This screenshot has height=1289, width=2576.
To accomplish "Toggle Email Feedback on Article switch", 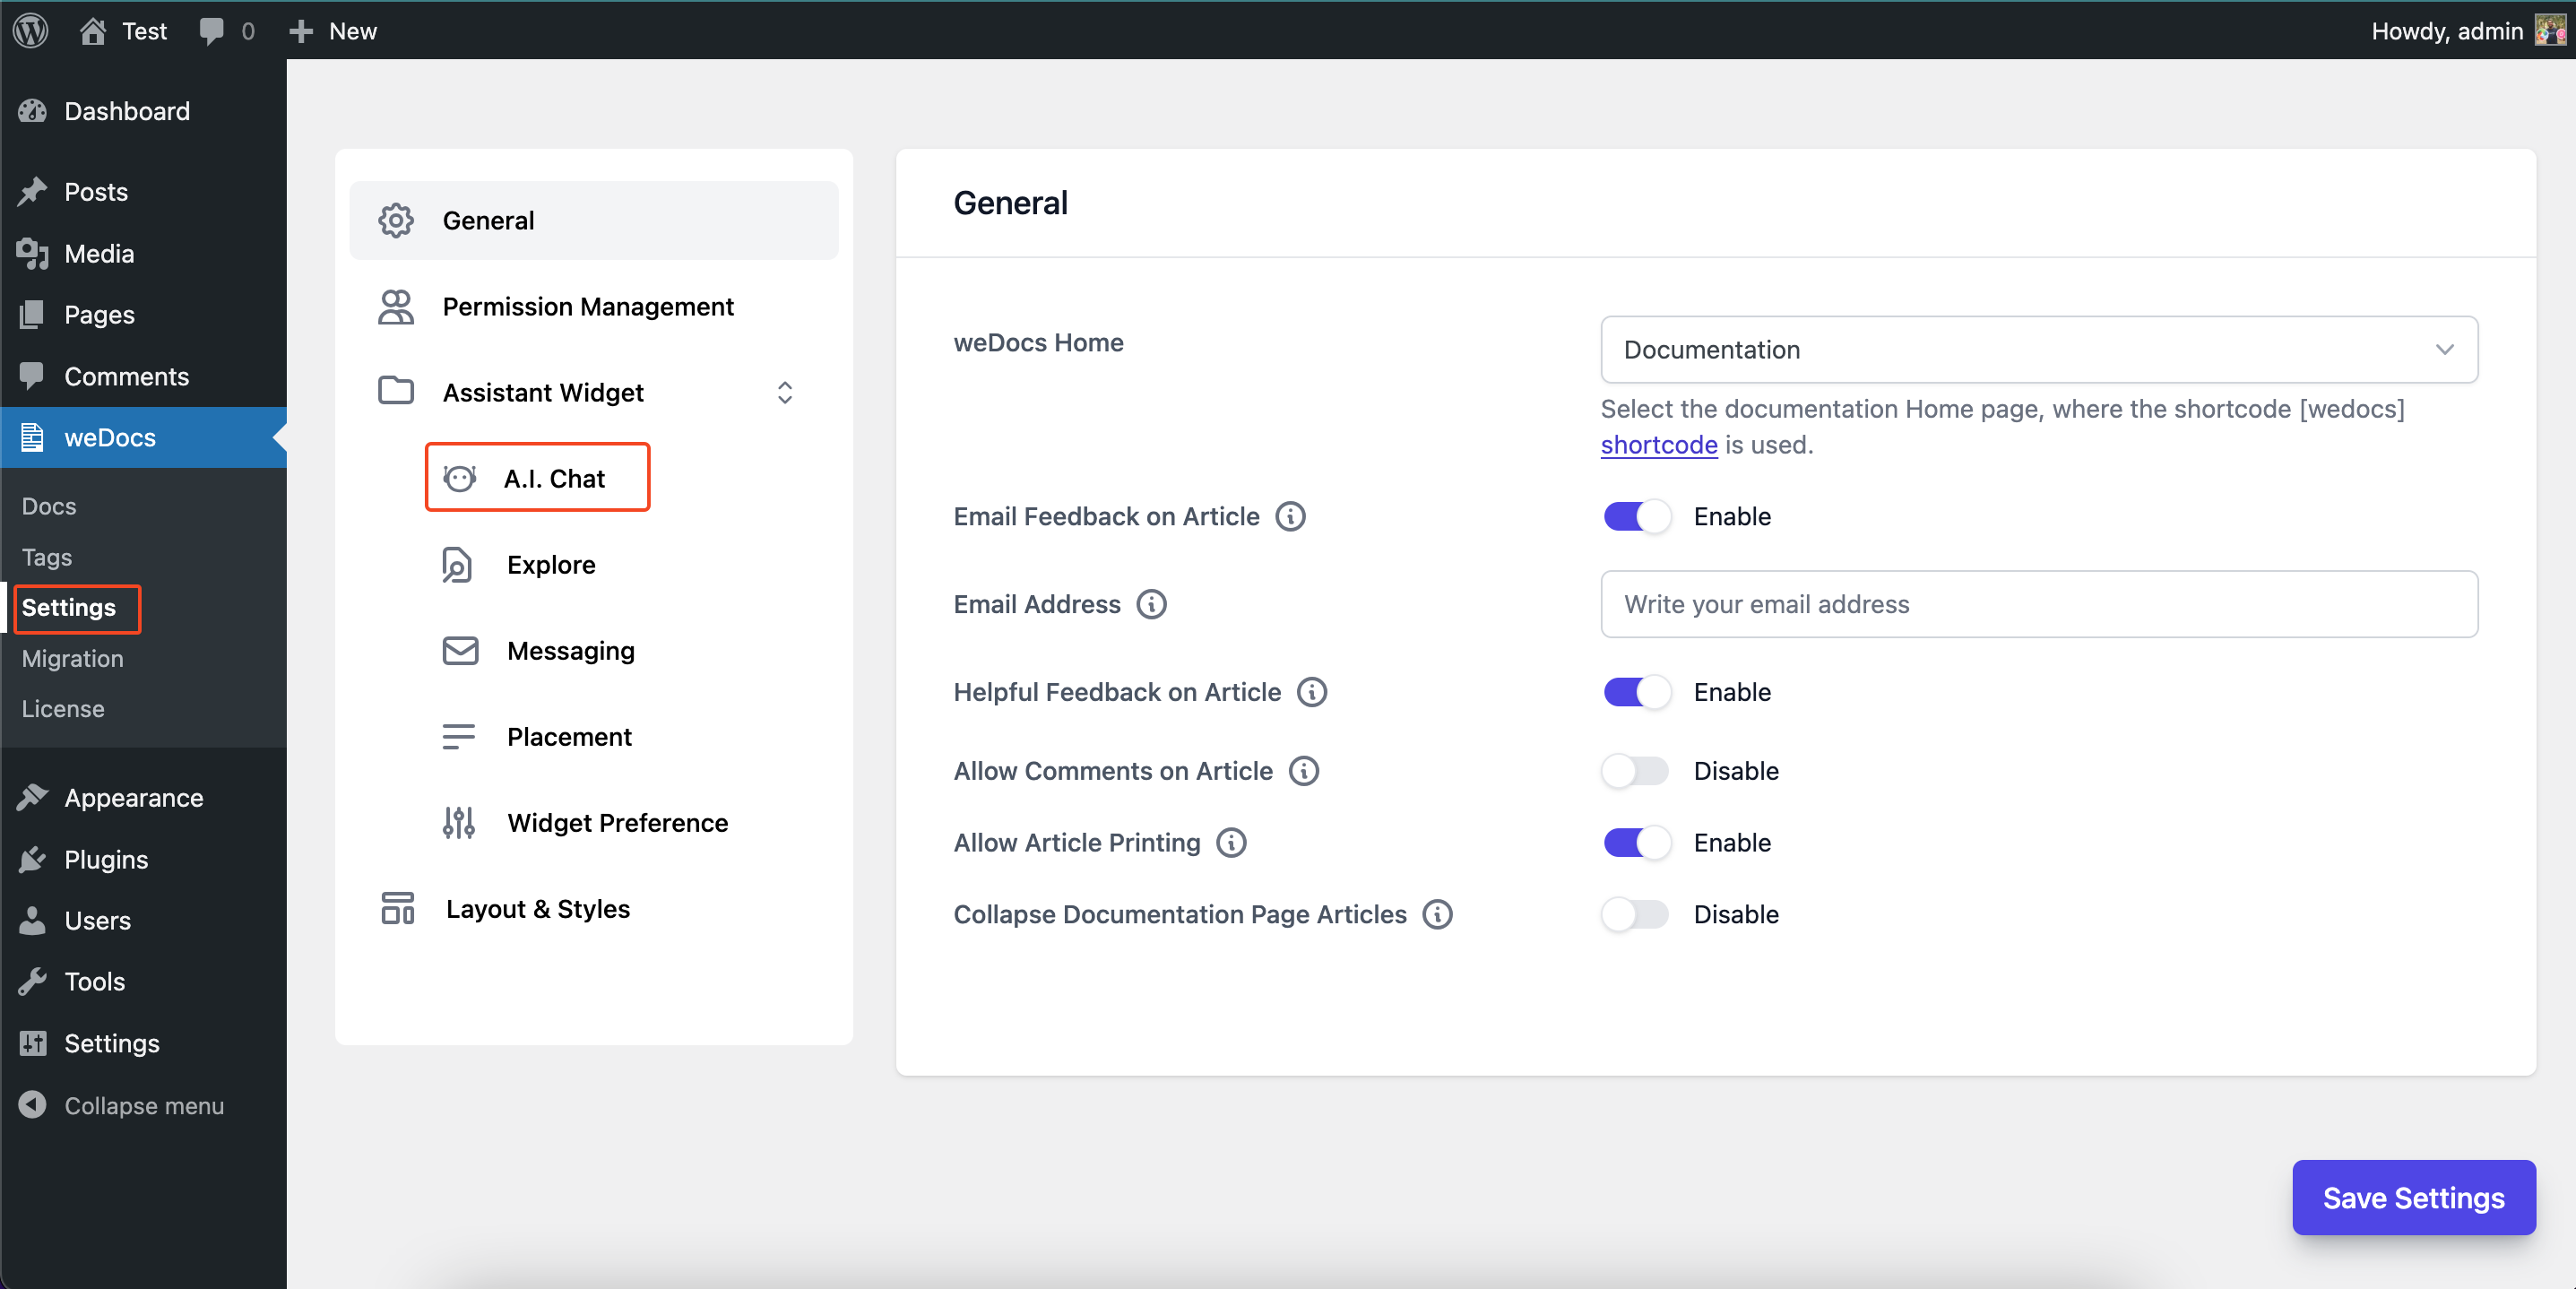I will pos(1636,516).
